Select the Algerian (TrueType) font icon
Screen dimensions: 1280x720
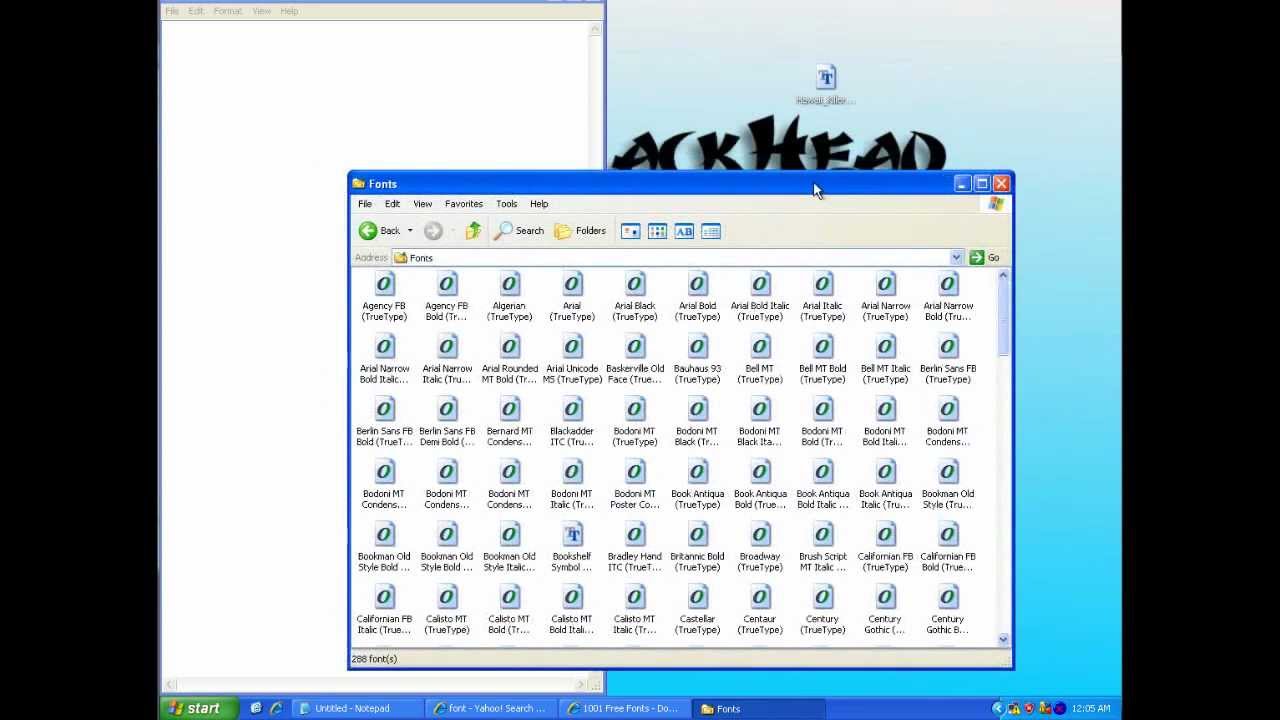point(510,285)
